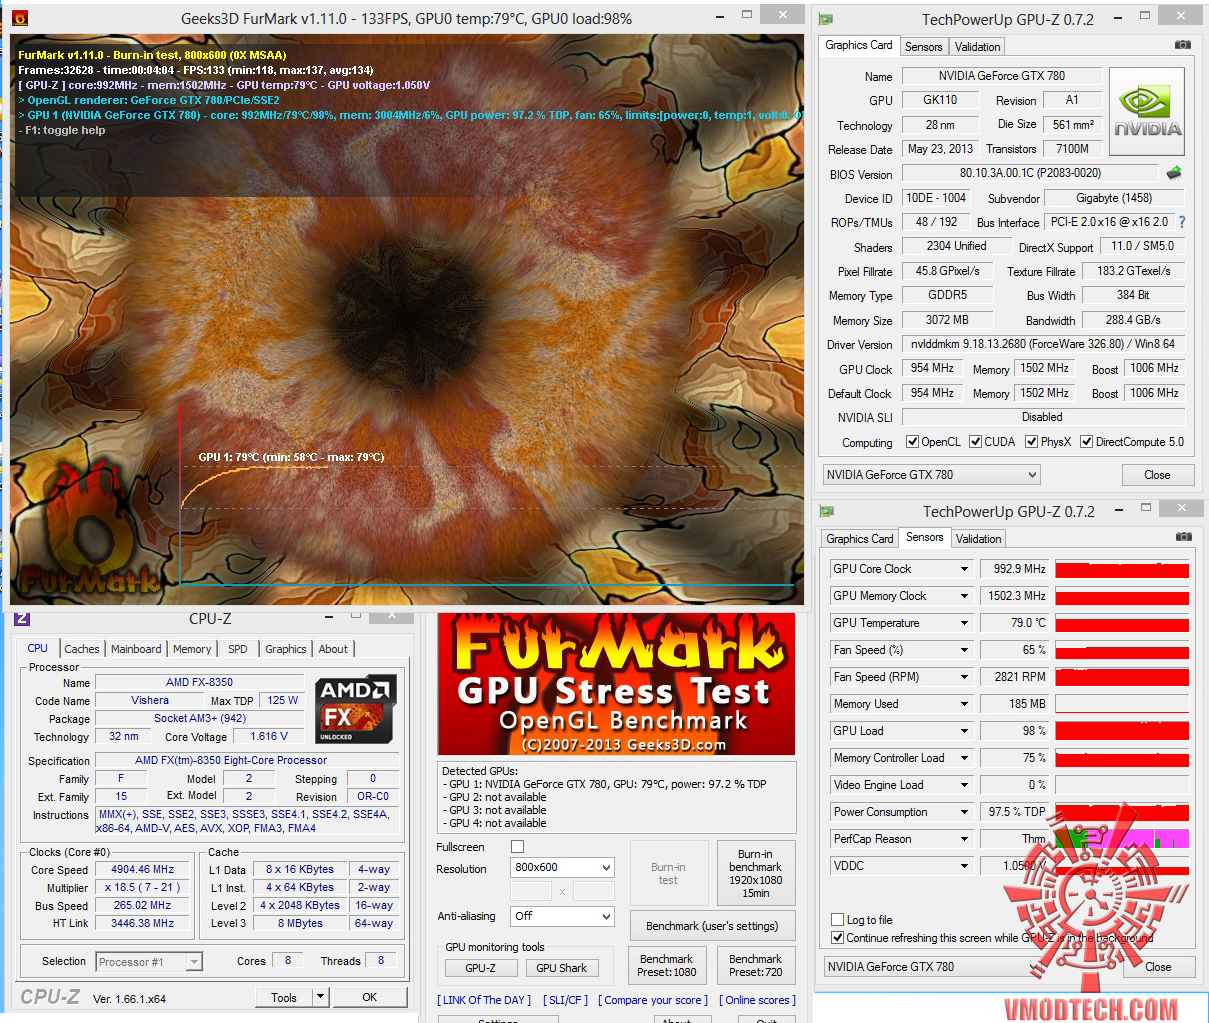Click the BIOS save chip icon beside BIOS Version
Viewport: 1209px width, 1023px height.
(1174, 173)
